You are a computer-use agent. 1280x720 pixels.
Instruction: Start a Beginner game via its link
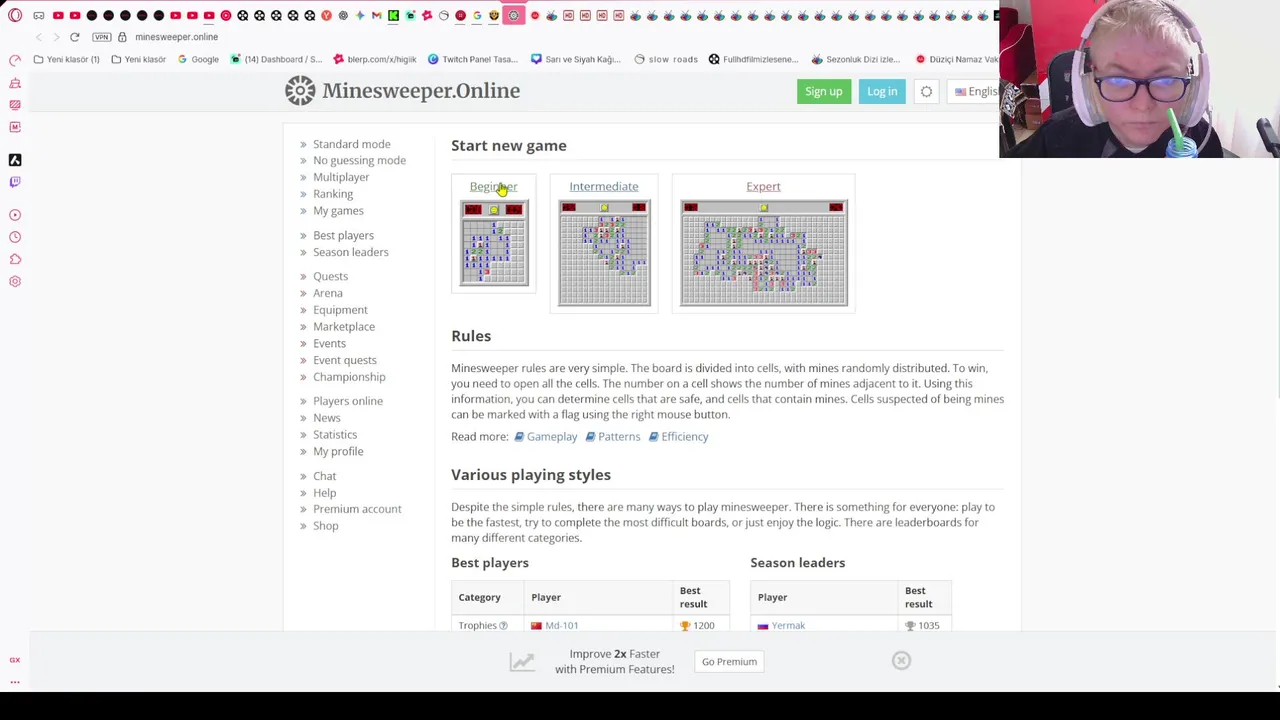tap(493, 186)
